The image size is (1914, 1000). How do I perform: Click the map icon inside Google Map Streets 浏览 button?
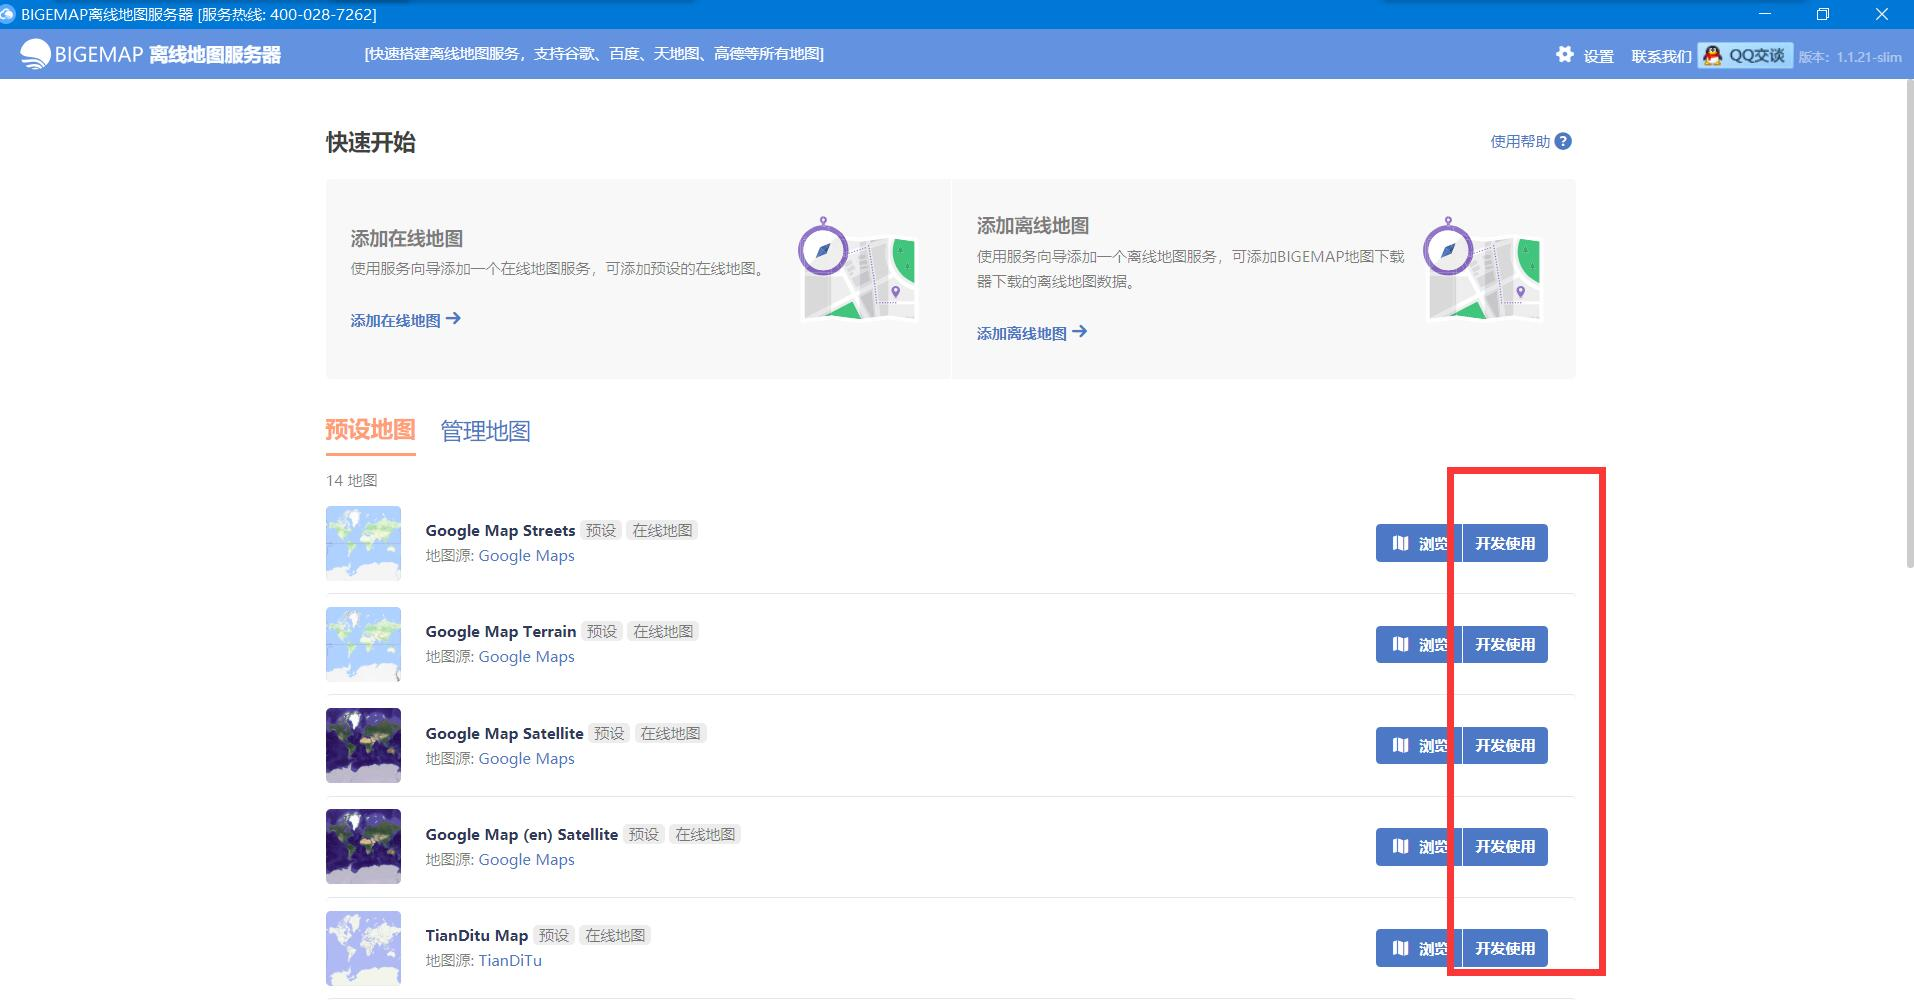[1399, 543]
